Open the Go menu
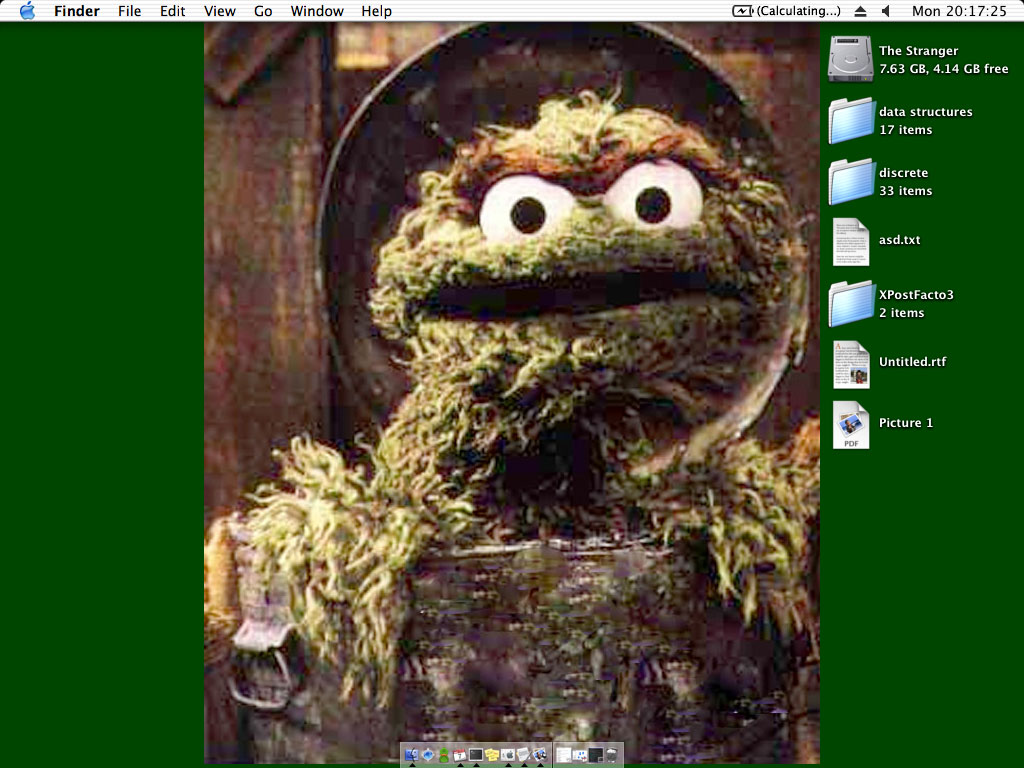1024x768 pixels. pyautogui.click(x=263, y=11)
